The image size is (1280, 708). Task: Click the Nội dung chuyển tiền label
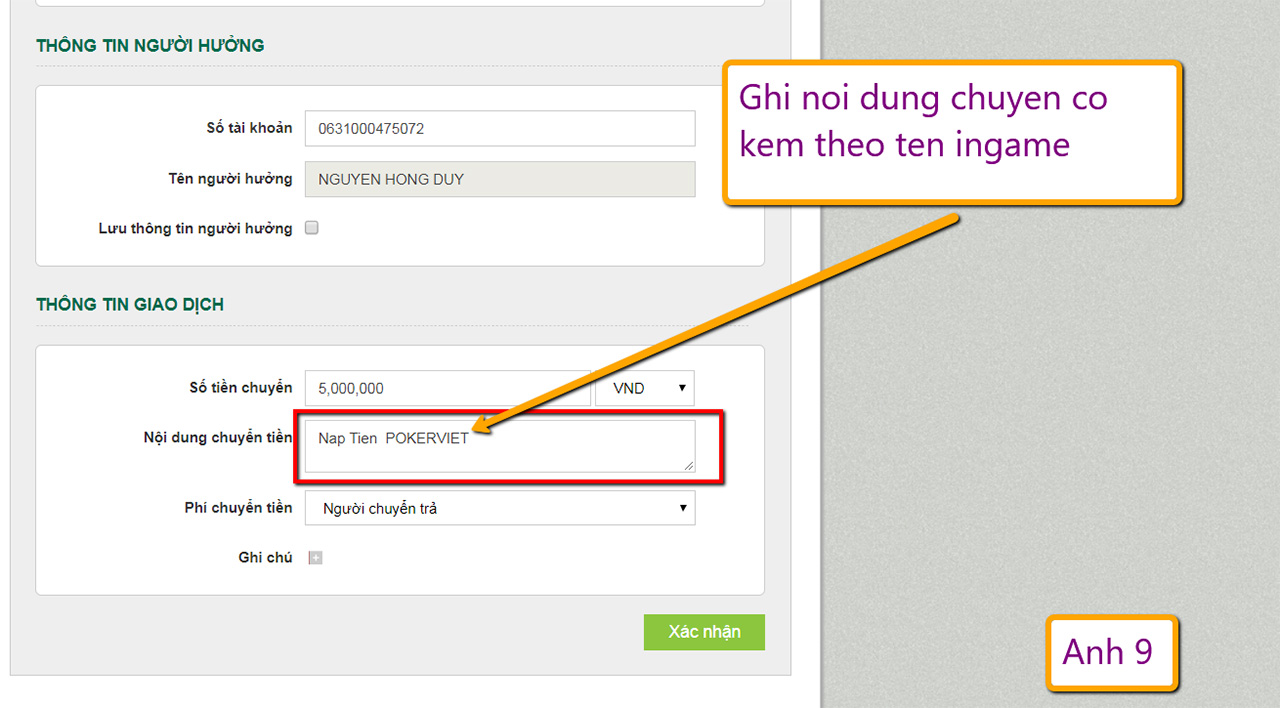218,438
